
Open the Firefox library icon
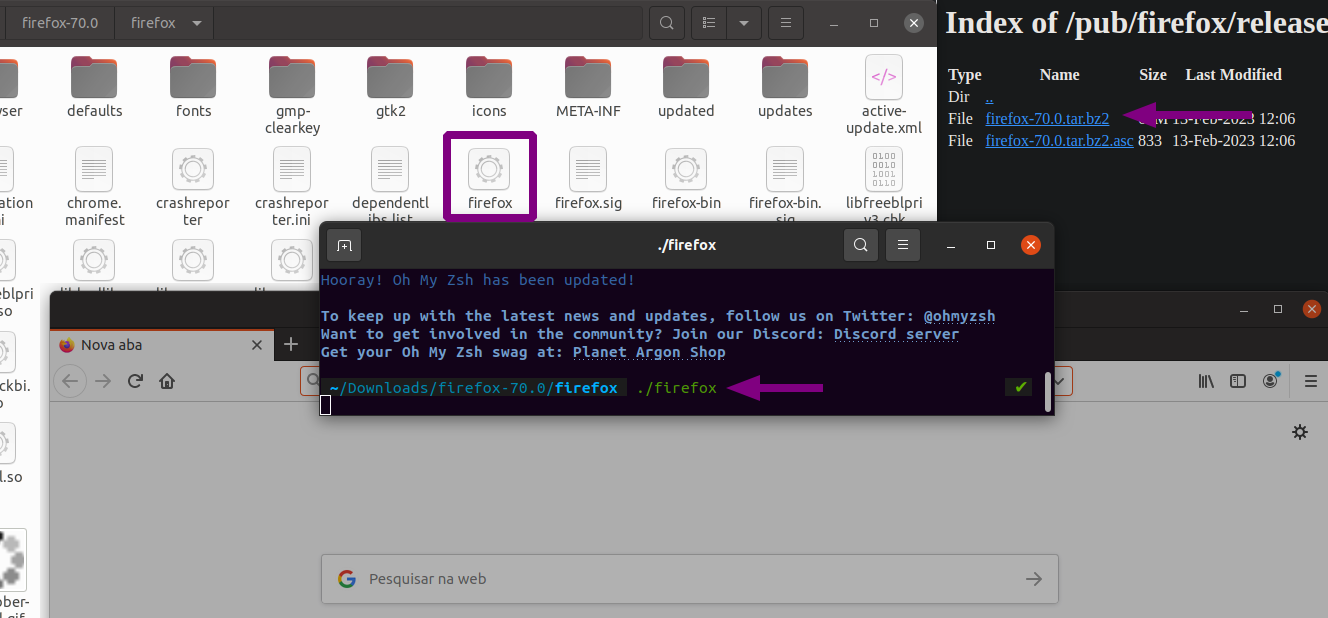pyautogui.click(x=1206, y=381)
